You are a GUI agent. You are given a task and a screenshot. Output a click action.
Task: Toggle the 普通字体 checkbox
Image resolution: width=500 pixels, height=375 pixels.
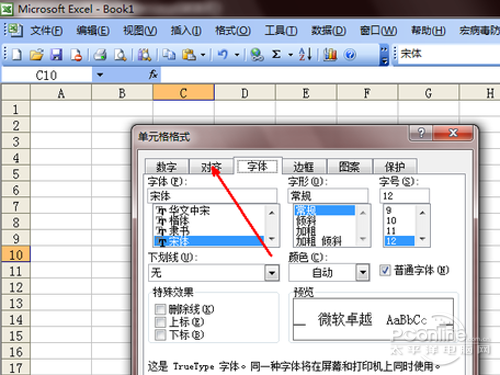[x=385, y=270]
